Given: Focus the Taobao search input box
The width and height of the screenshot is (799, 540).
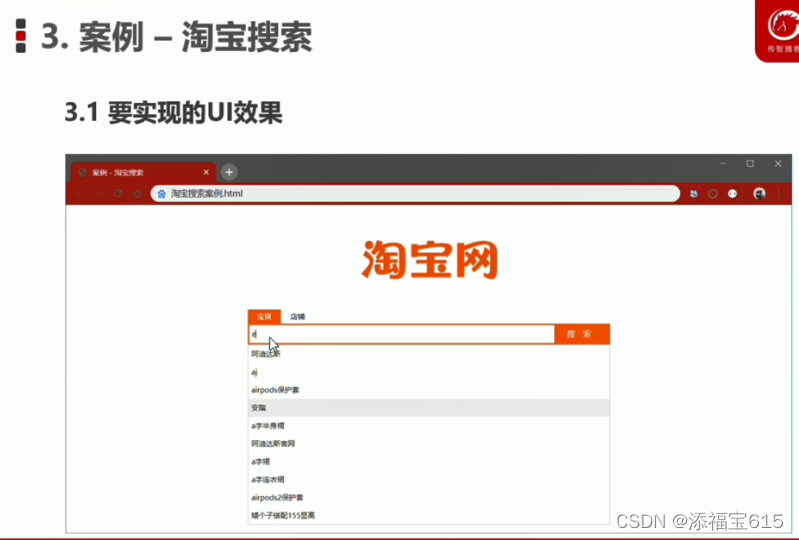Looking at the screenshot, I should pyautogui.click(x=402, y=334).
